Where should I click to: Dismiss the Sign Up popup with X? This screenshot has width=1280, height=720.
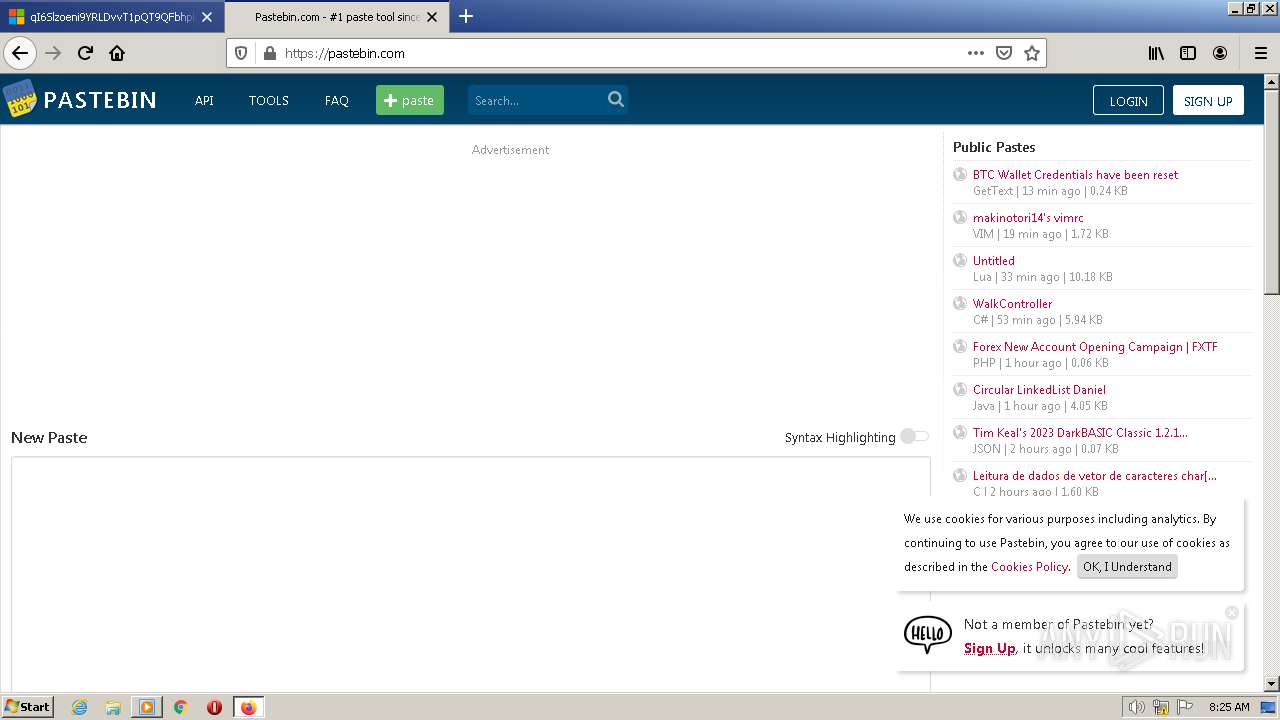tap(1232, 612)
